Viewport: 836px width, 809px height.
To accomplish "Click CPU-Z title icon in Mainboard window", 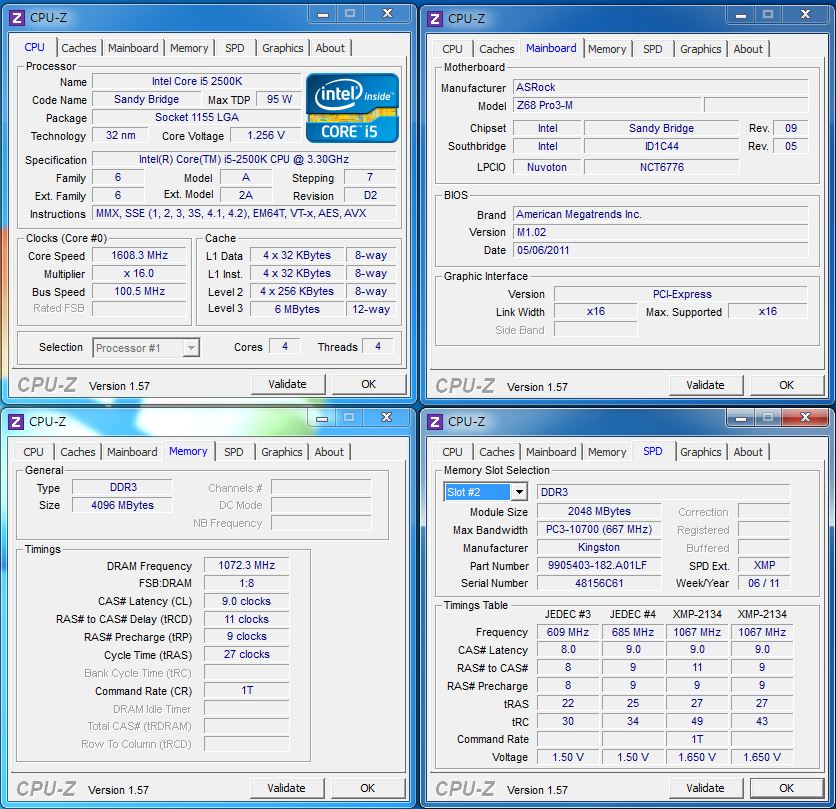I will pos(435,18).
